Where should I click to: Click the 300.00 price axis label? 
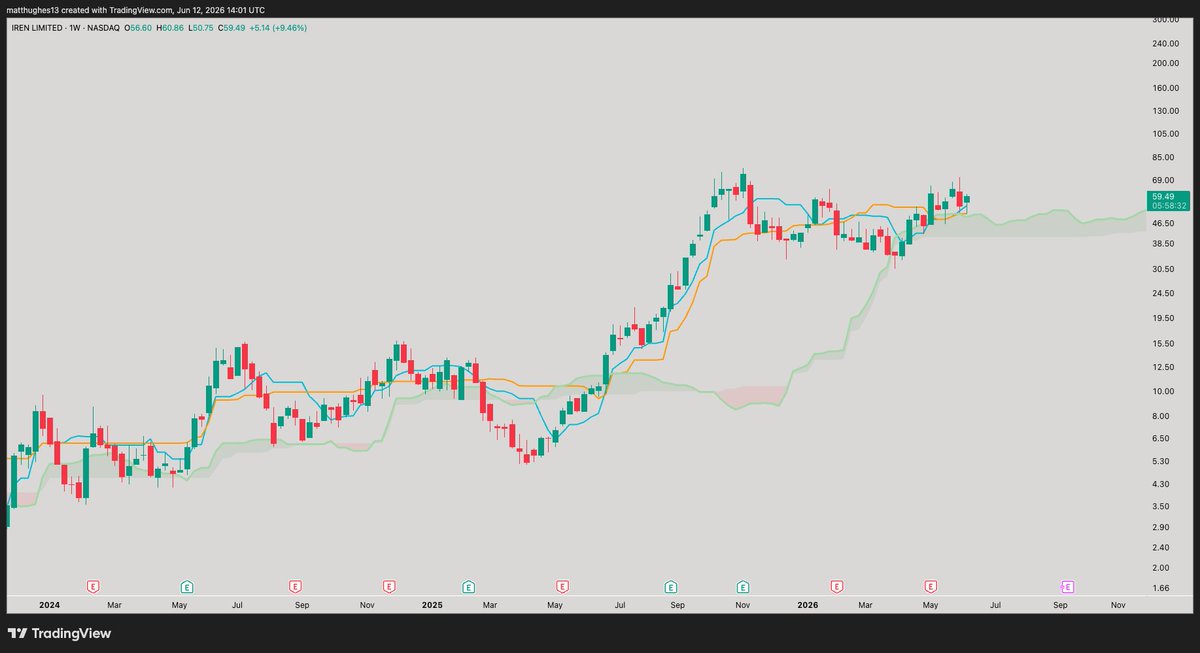click(x=1165, y=20)
